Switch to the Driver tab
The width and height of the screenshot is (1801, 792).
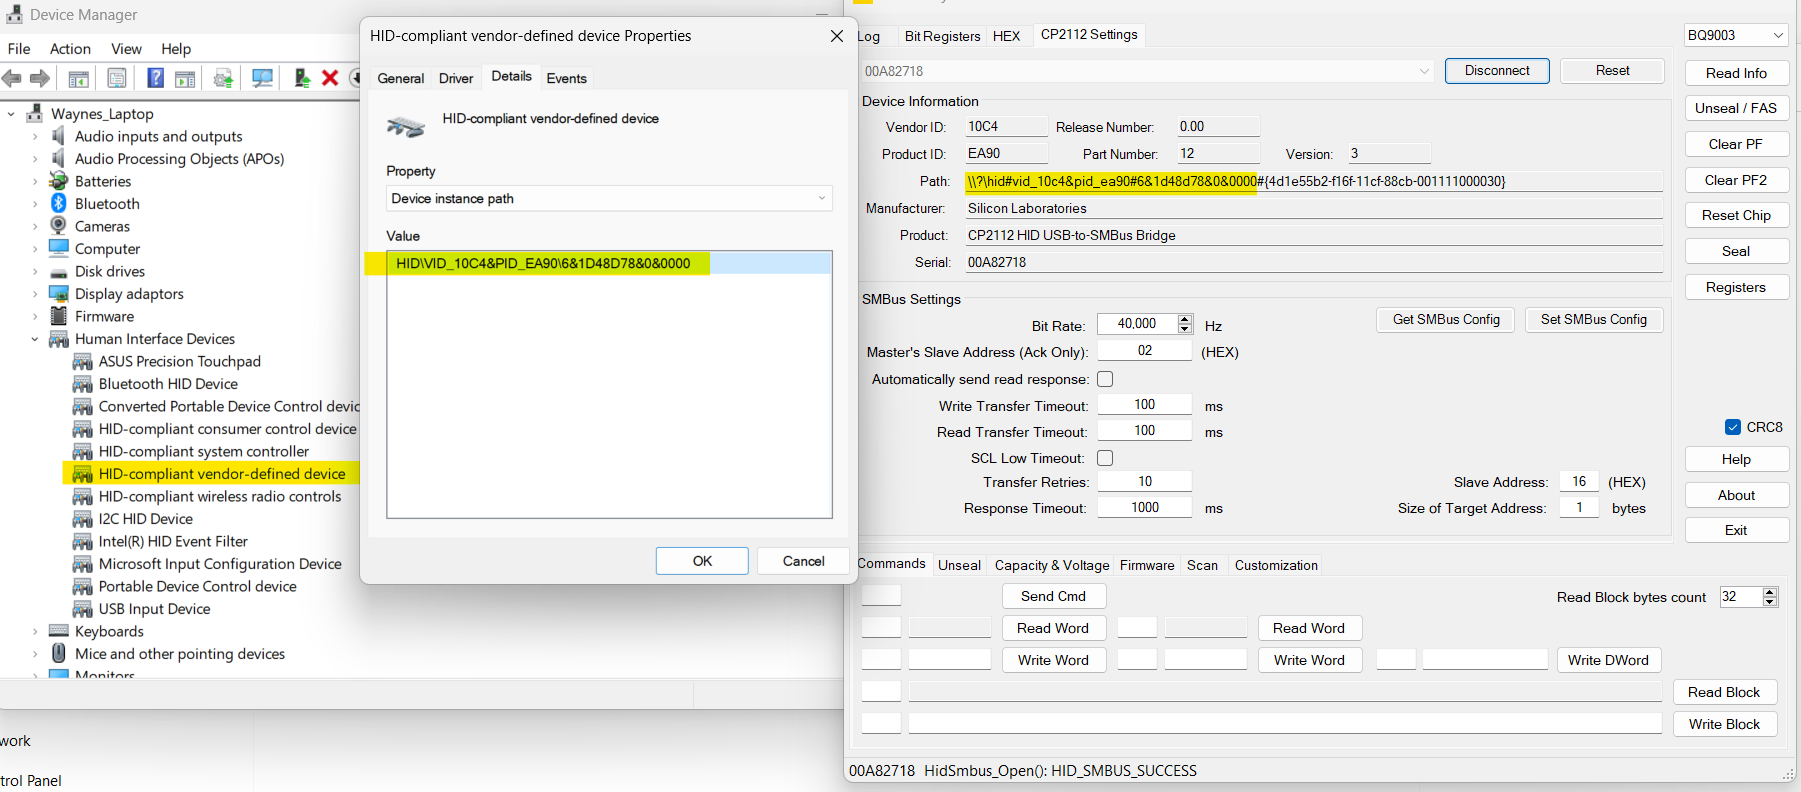click(x=456, y=78)
